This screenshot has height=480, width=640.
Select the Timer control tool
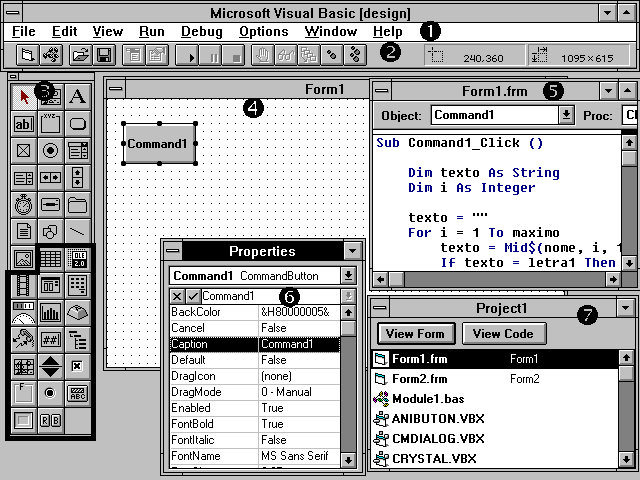(24, 204)
